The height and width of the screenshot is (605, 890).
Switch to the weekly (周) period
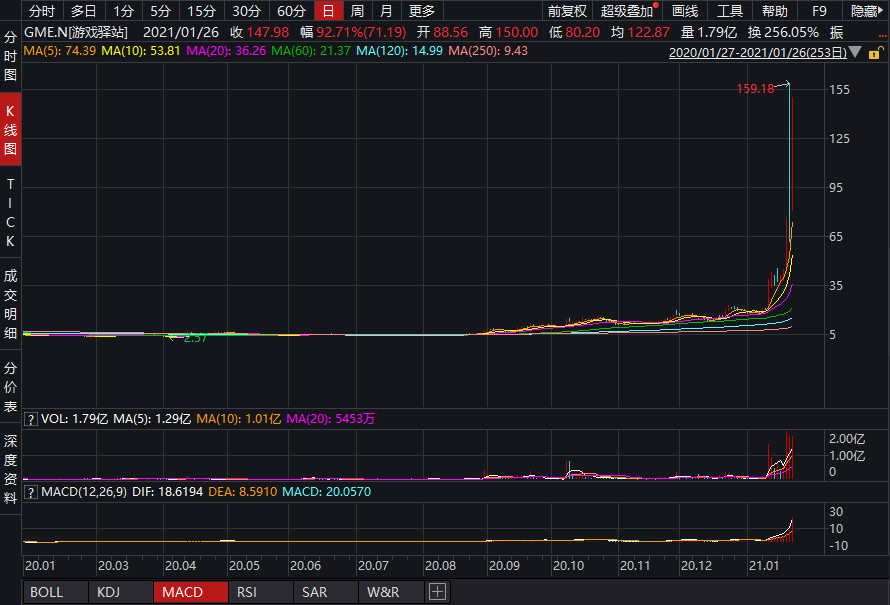pyautogui.click(x=357, y=12)
